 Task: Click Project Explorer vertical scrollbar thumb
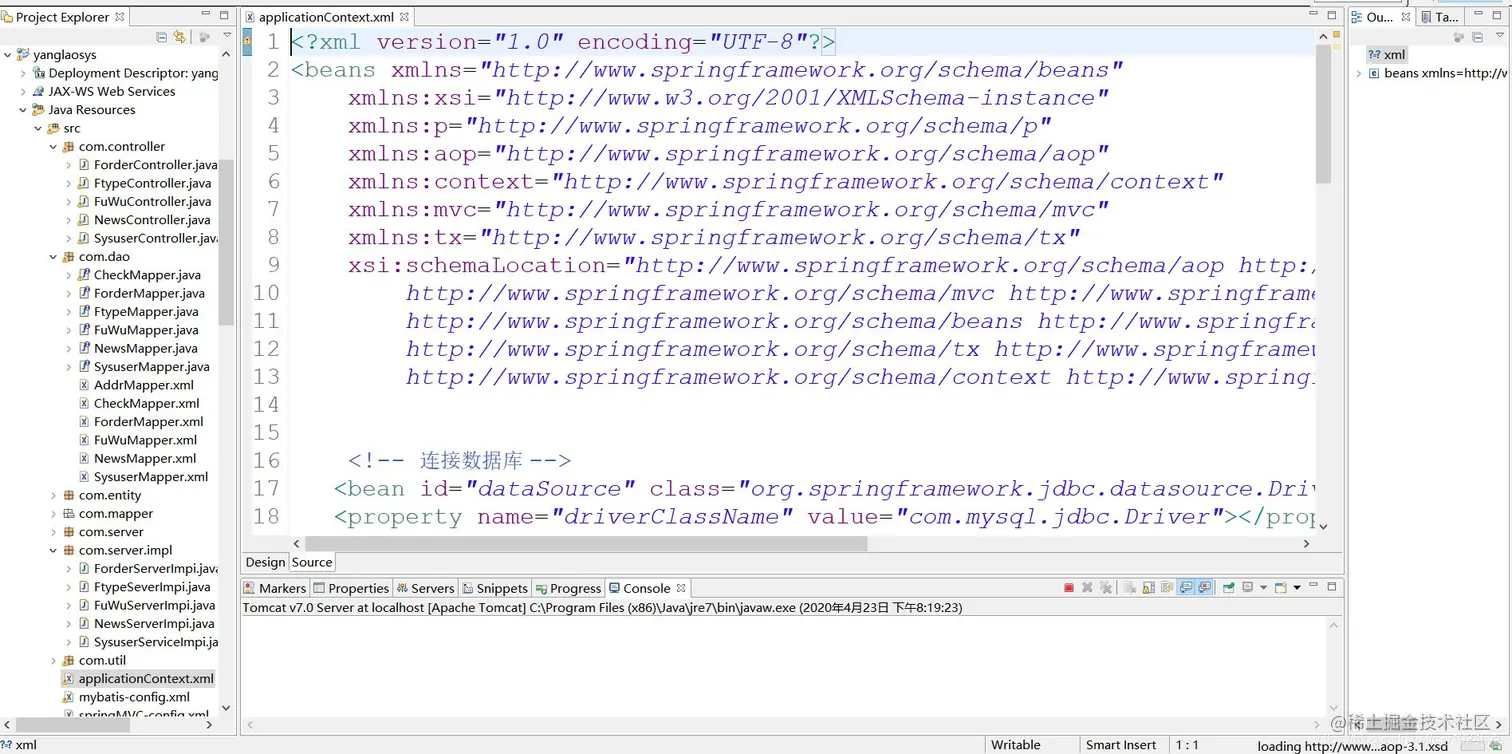226,242
